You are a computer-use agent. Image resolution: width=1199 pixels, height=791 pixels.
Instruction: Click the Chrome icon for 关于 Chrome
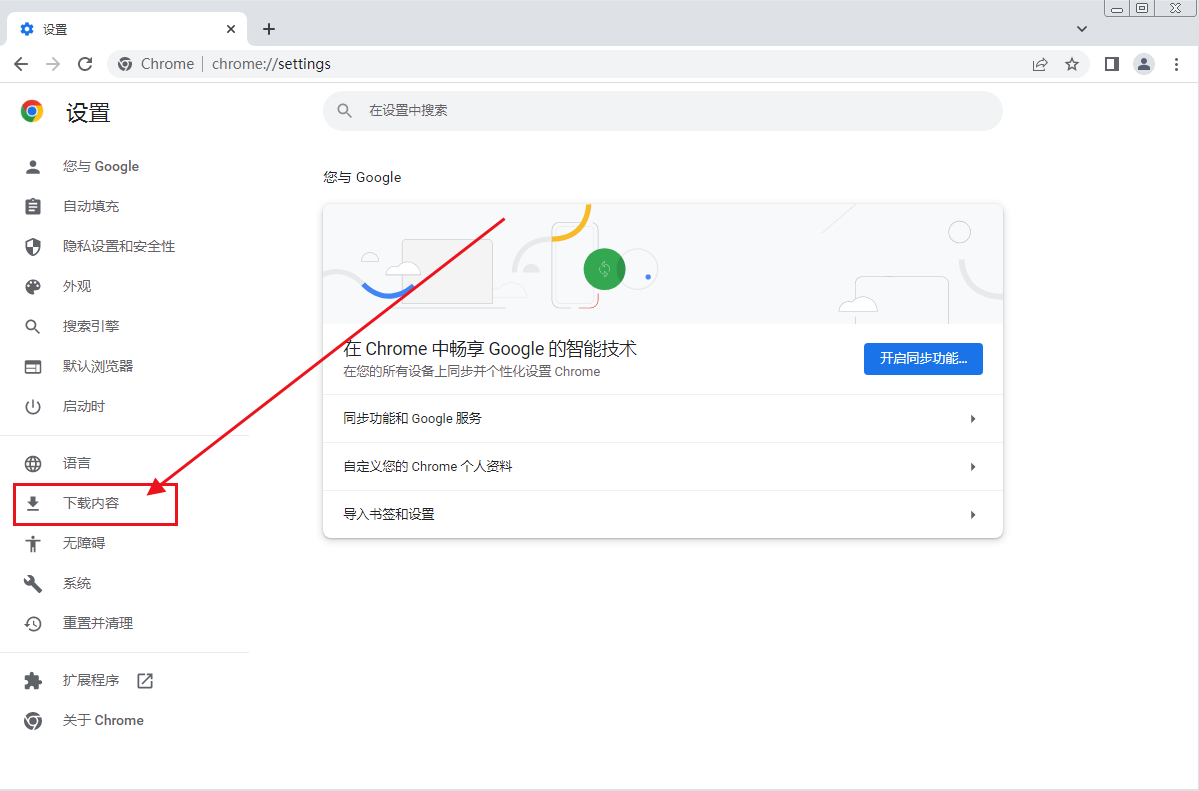pos(33,721)
